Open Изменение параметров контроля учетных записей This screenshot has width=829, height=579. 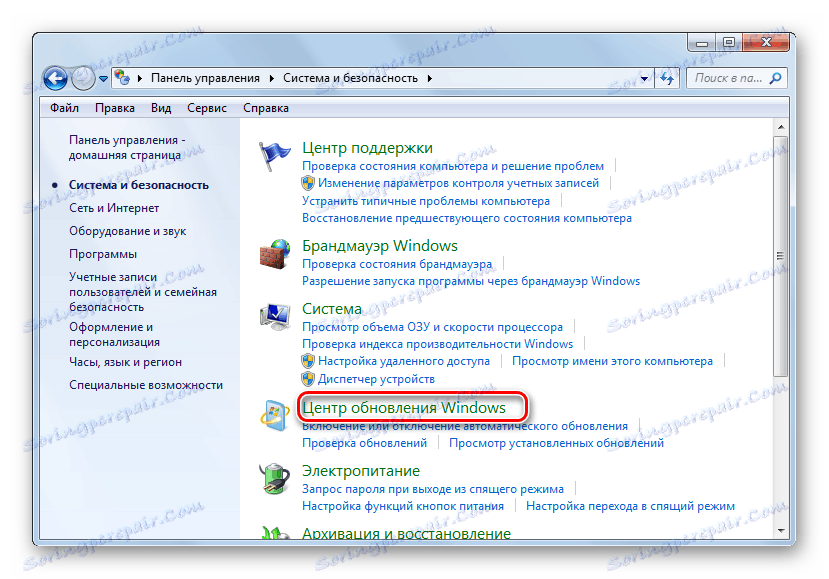point(458,183)
